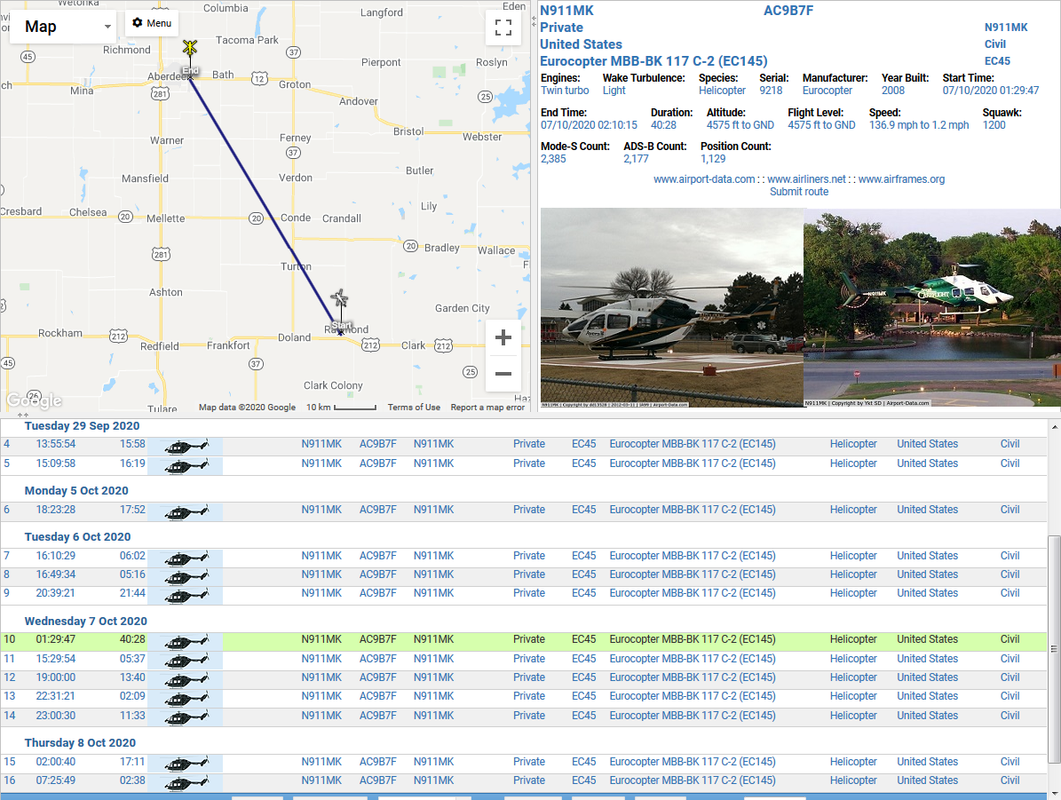Click helicopter icon in flight row 5

pos(186,465)
